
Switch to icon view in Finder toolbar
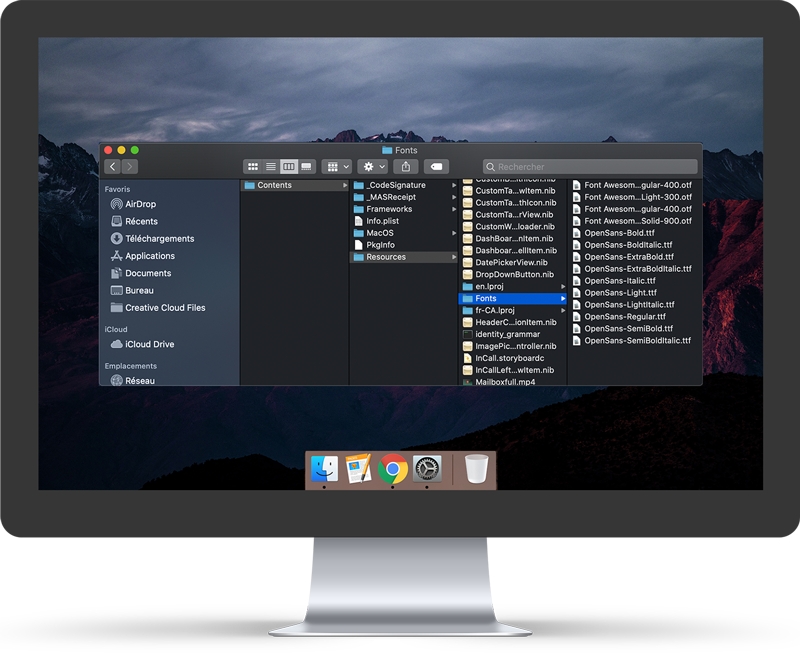(253, 166)
